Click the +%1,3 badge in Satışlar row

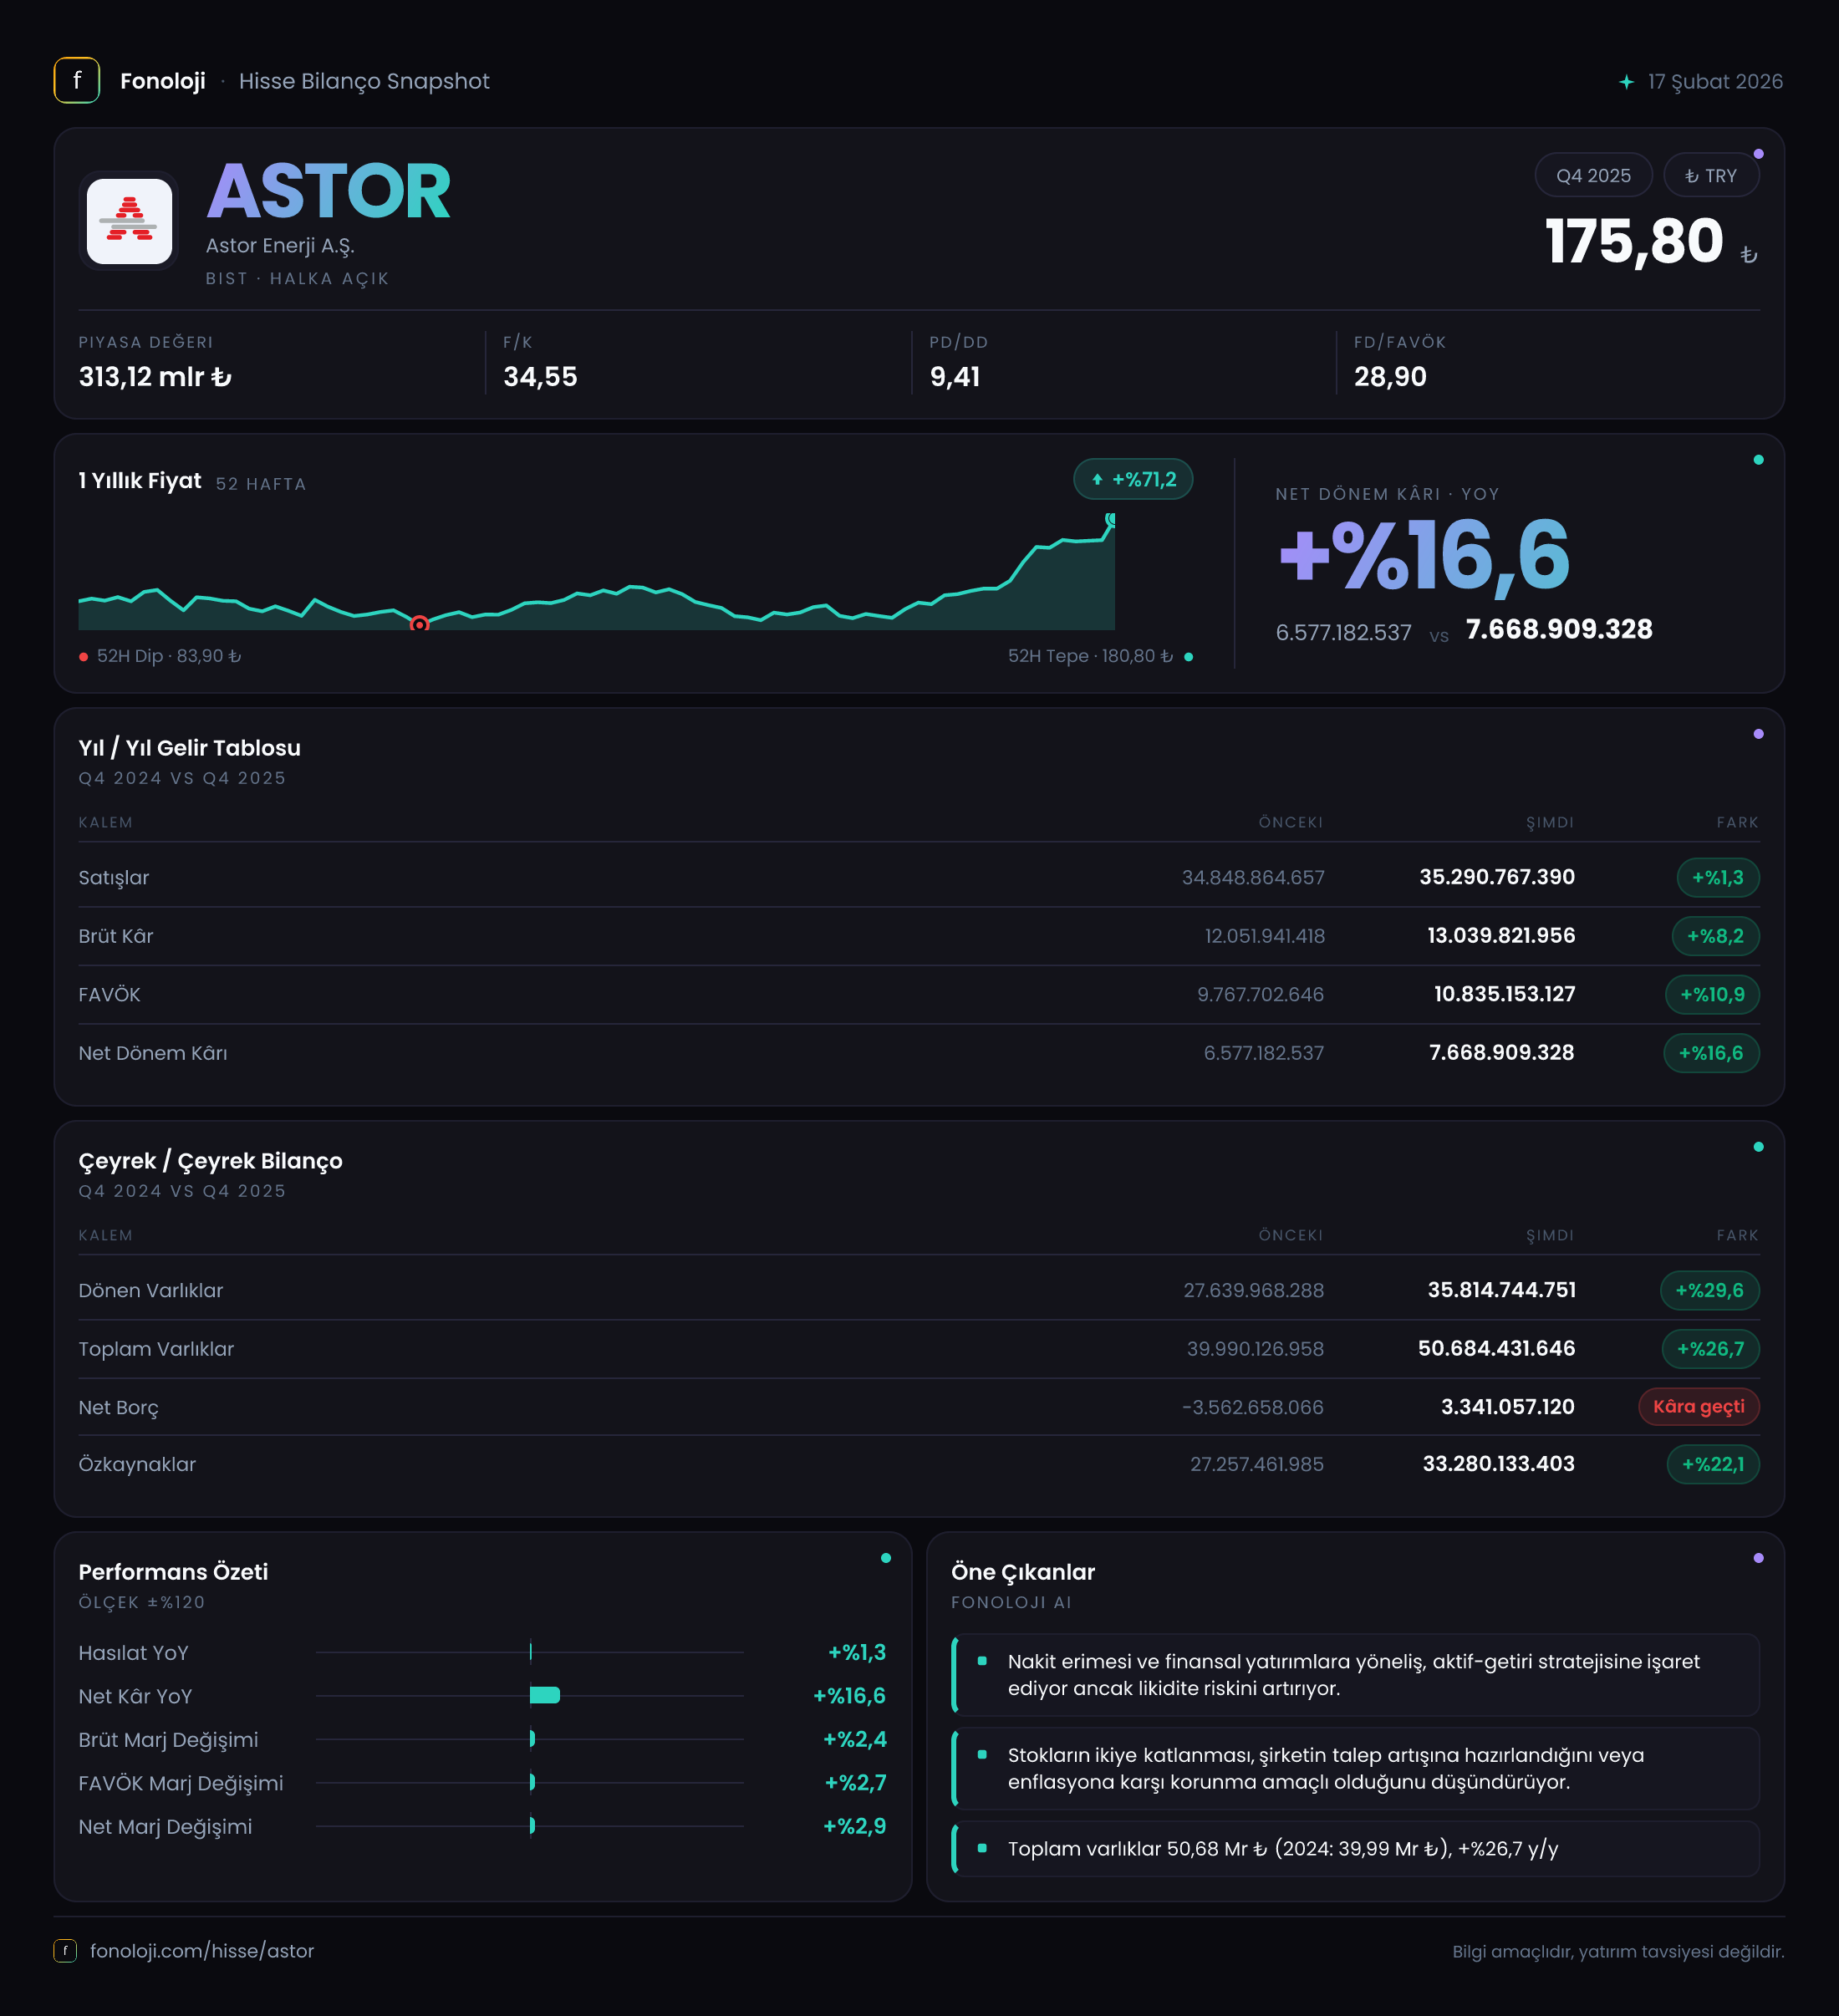[1718, 877]
